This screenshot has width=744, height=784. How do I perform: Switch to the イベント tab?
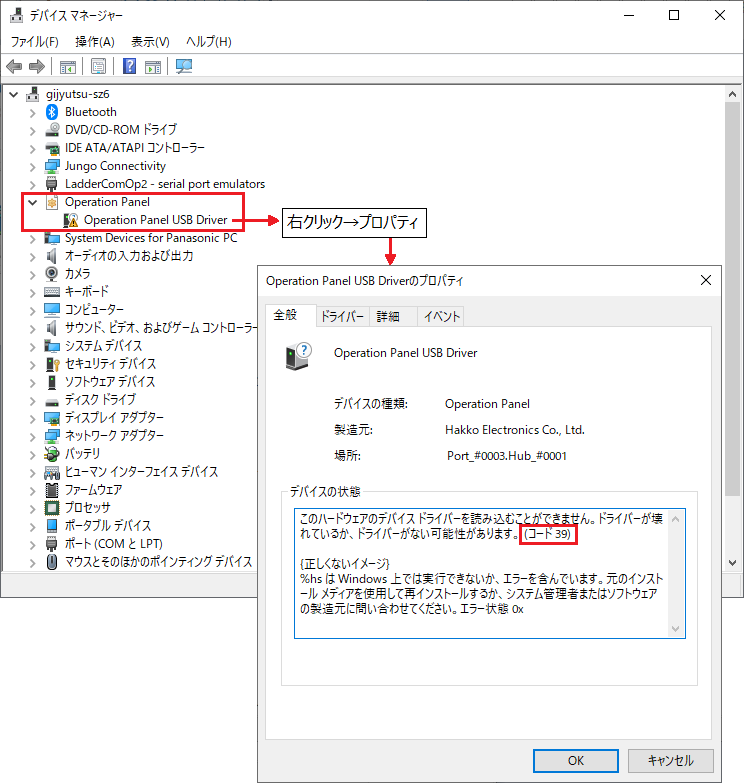point(442,317)
